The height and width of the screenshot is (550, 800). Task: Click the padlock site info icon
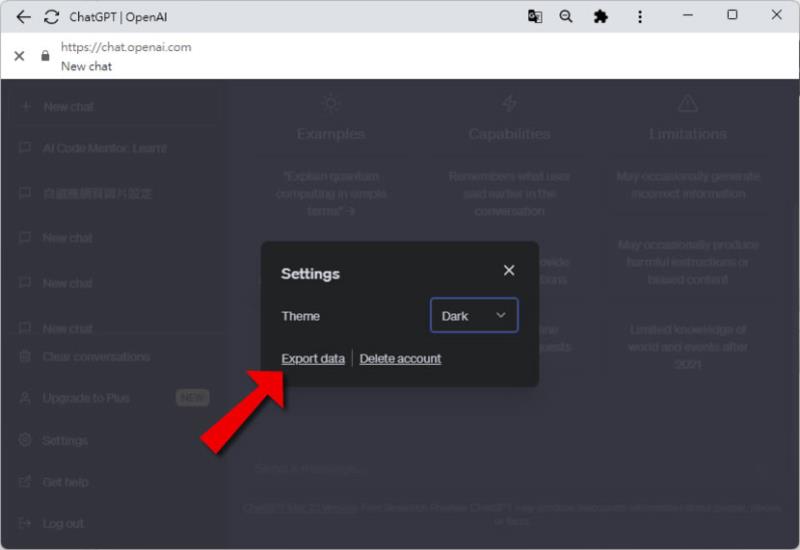coord(45,56)
